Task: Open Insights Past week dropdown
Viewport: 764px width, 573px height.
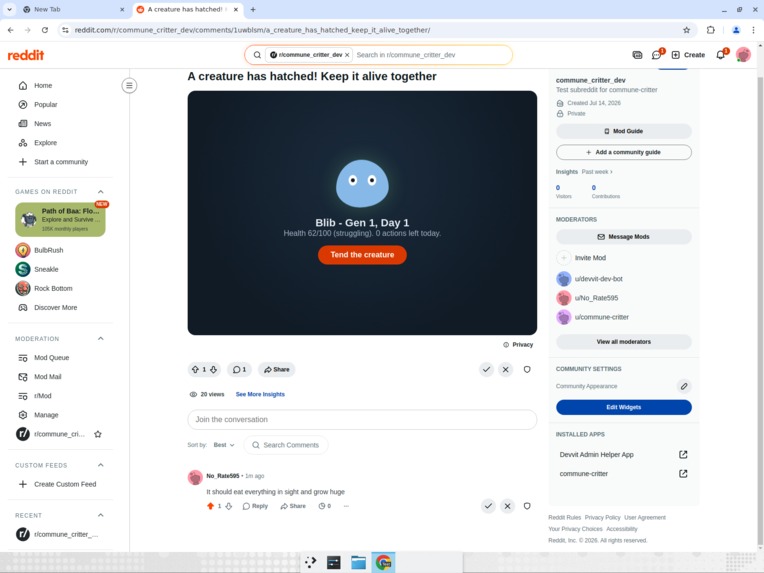Action: [x=597, y=172]
